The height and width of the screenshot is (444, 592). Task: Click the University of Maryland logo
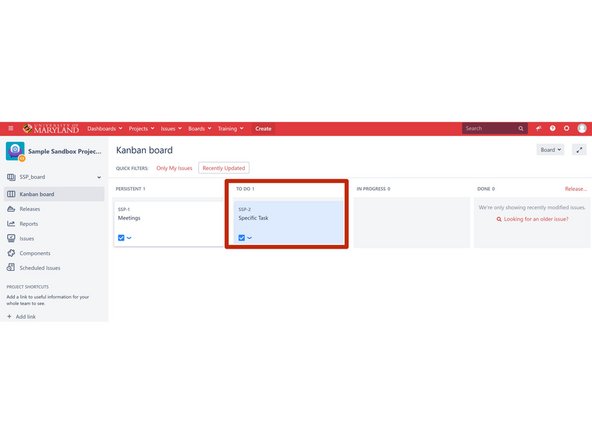point(51,128)
